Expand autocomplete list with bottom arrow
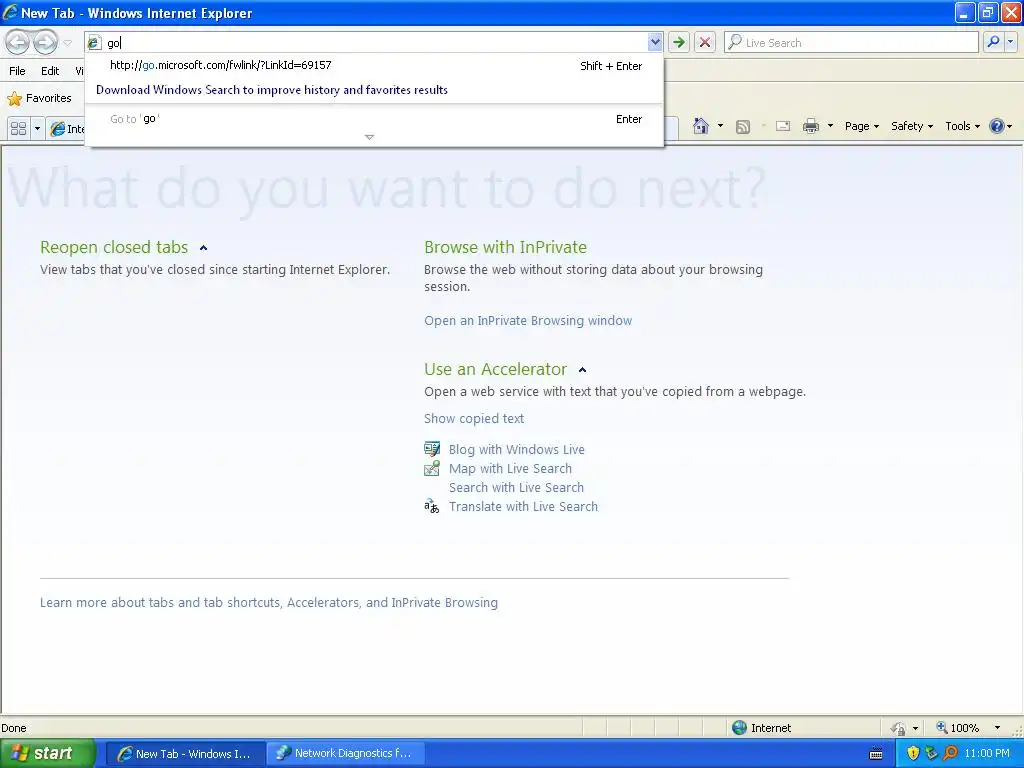Image resolution: width=1024 pixels, height=768 pixels. [x=369, y=137]
